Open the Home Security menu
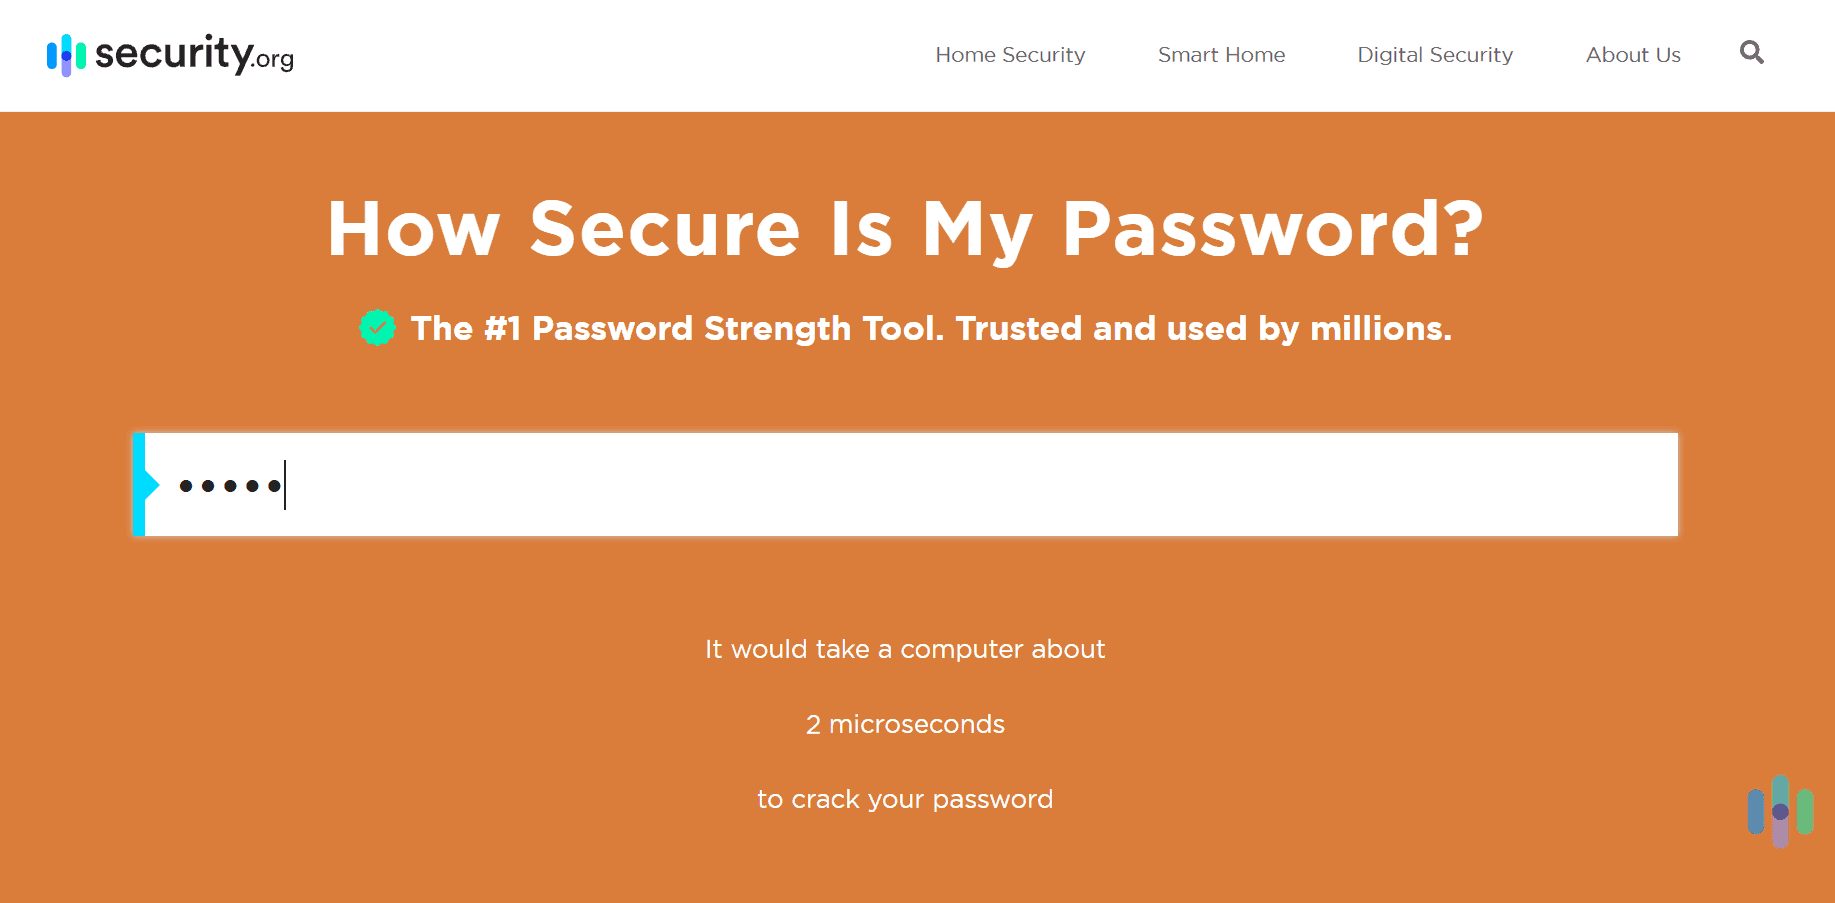The width and height of the screenshot is (1835, 903). [1010, 55]
